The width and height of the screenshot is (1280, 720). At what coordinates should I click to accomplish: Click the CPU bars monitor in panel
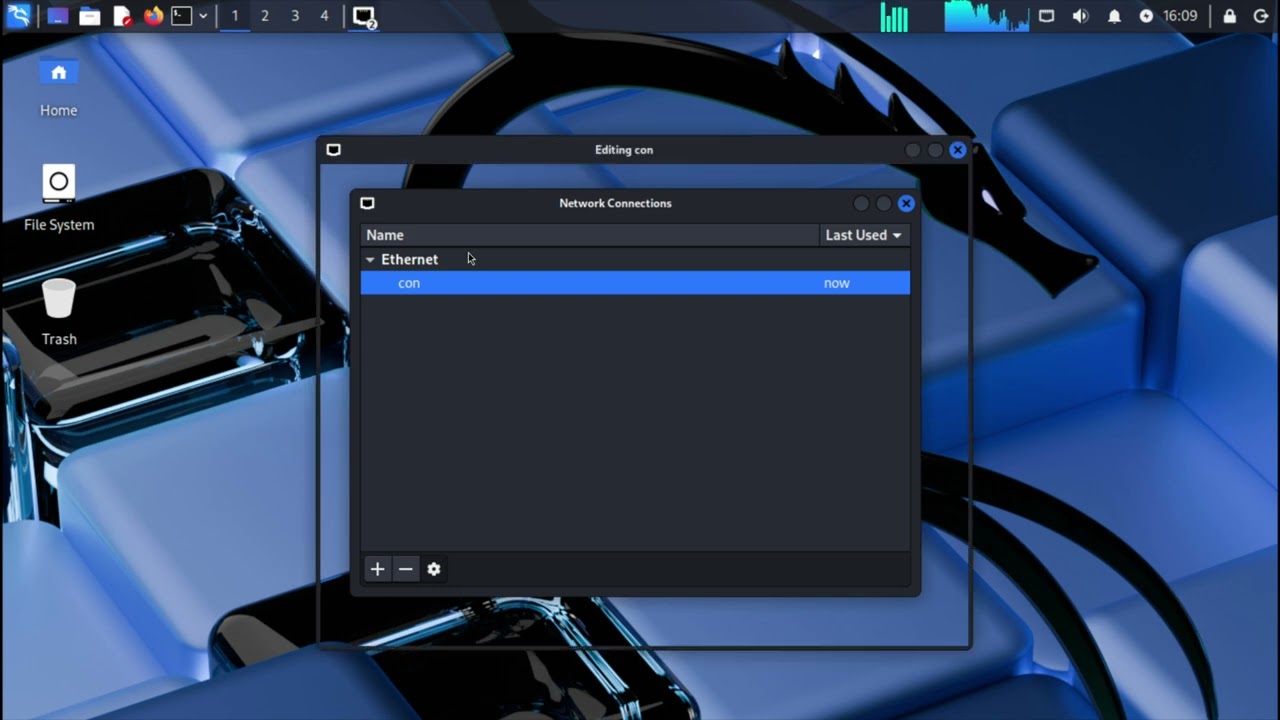click(x=894, y=16)
